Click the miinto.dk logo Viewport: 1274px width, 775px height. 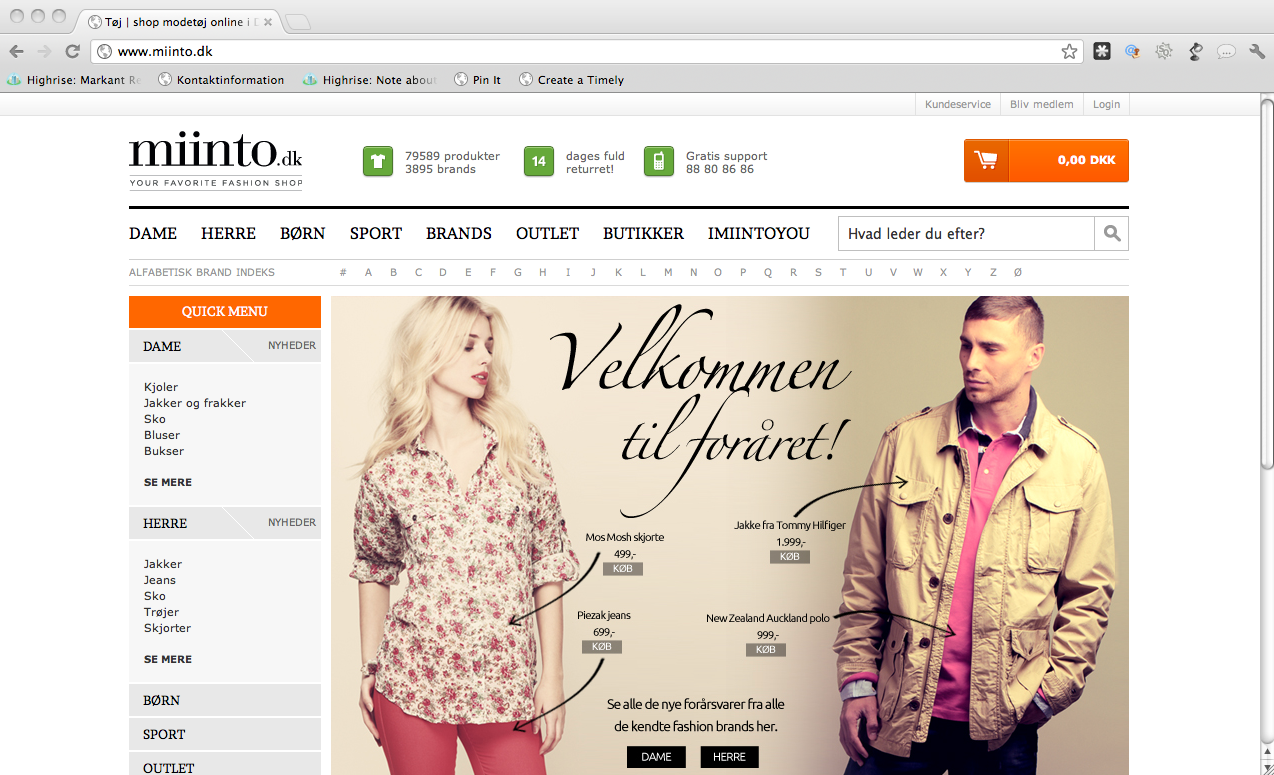tap(215, 160)
